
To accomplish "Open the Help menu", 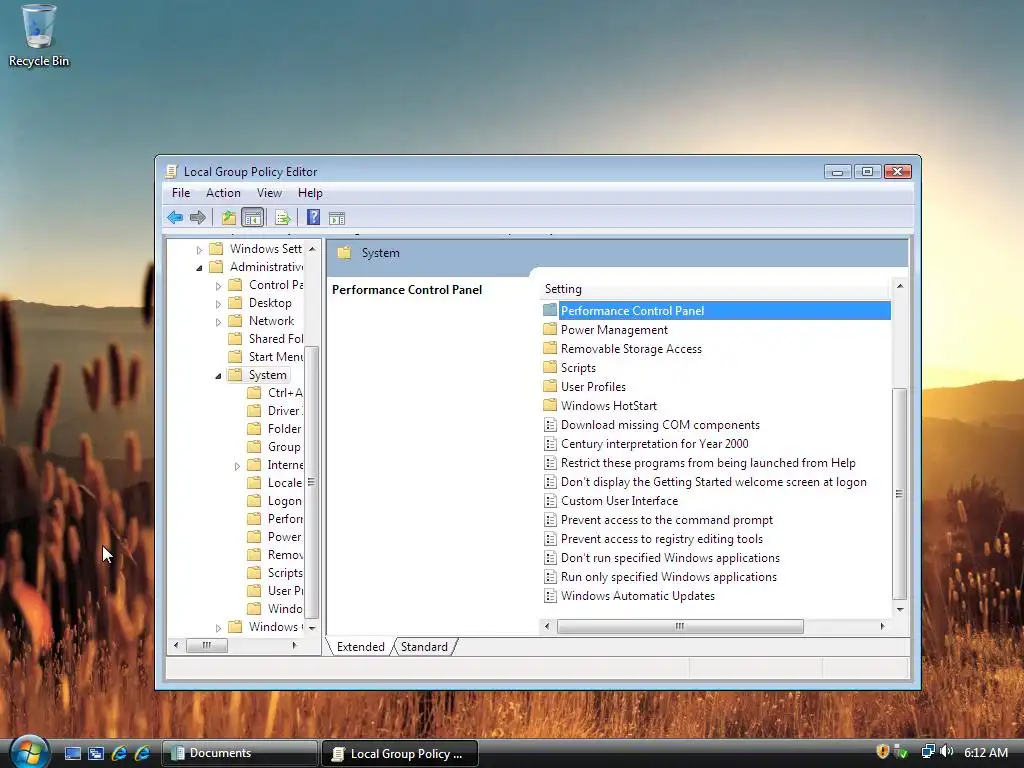I will click(310, 193).
